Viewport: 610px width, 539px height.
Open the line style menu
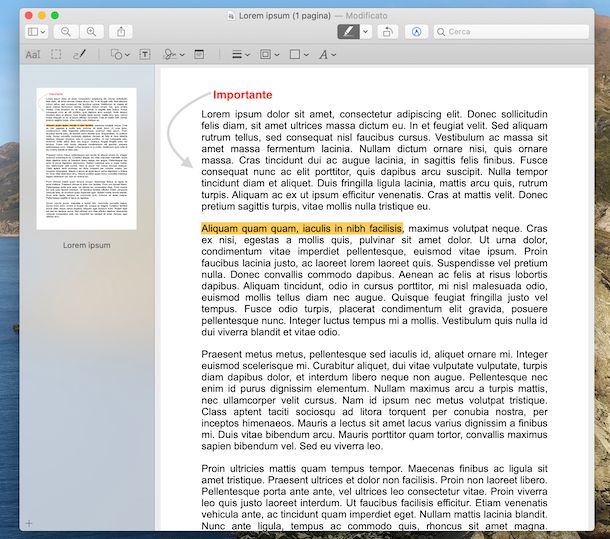[241, 55]
